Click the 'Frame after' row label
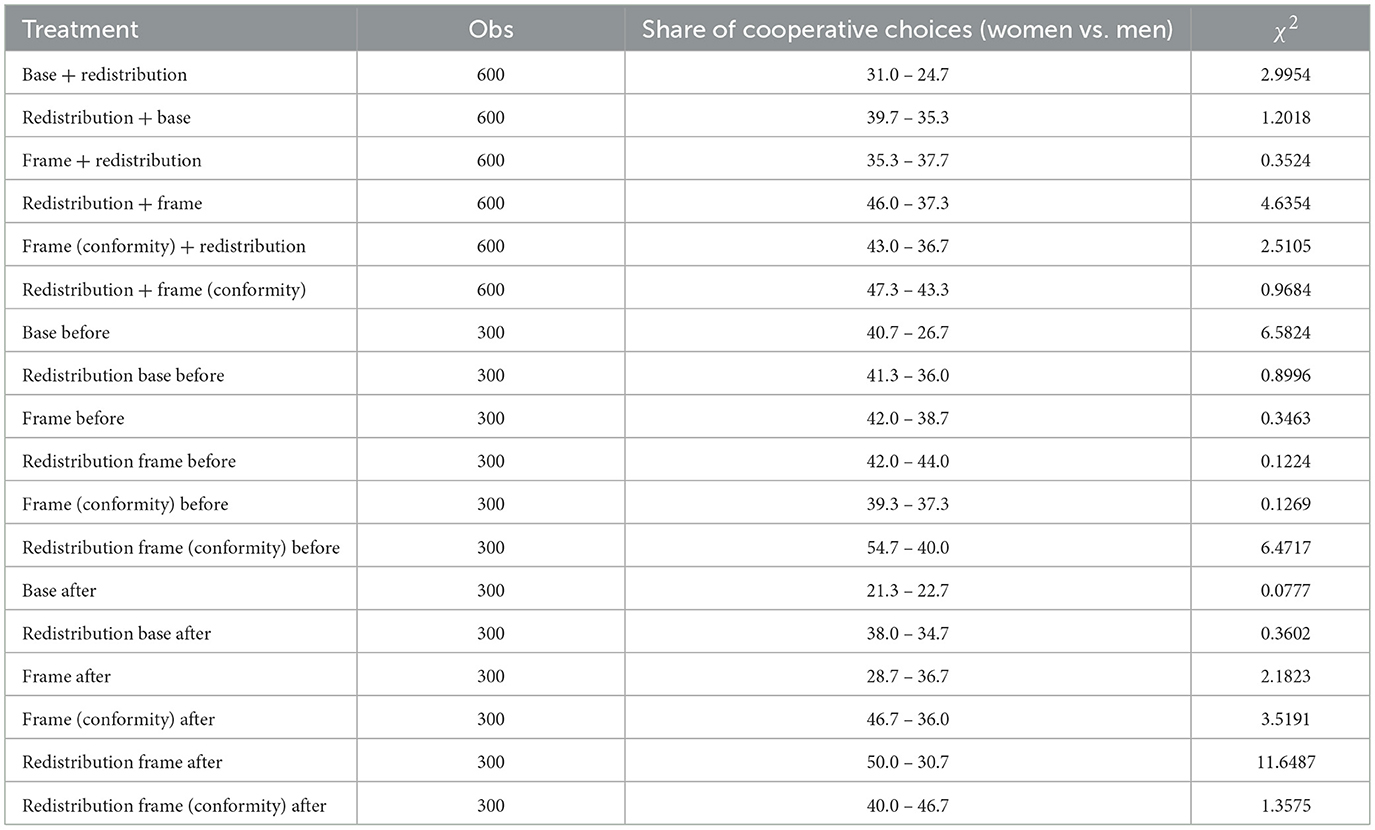The width and height of the screenshot is (1375, 830). click(66, 677)
